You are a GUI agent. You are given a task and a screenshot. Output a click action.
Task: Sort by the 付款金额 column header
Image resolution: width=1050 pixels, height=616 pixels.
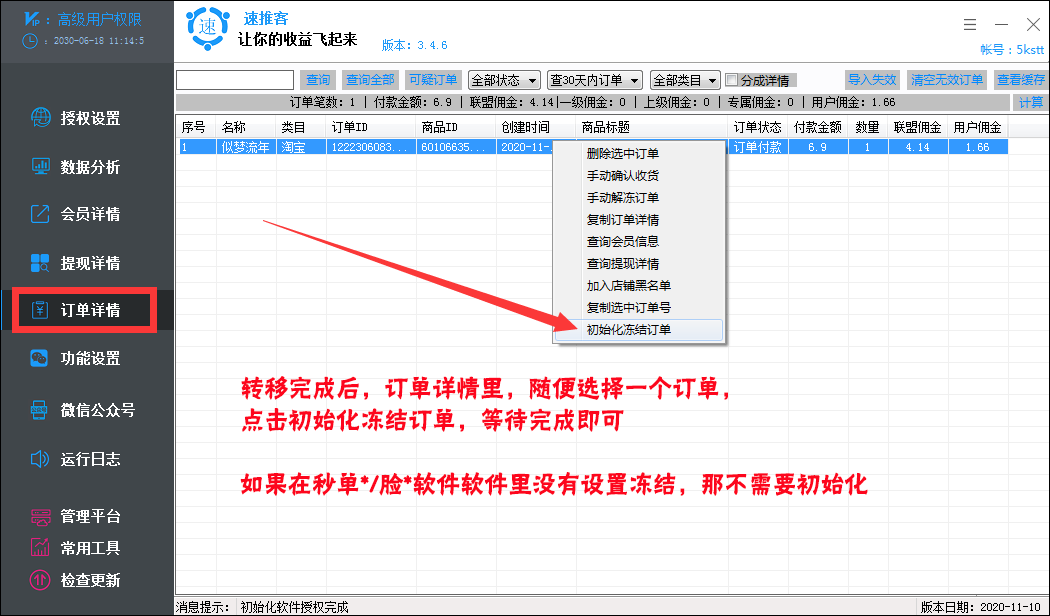[x=818, y=127]
